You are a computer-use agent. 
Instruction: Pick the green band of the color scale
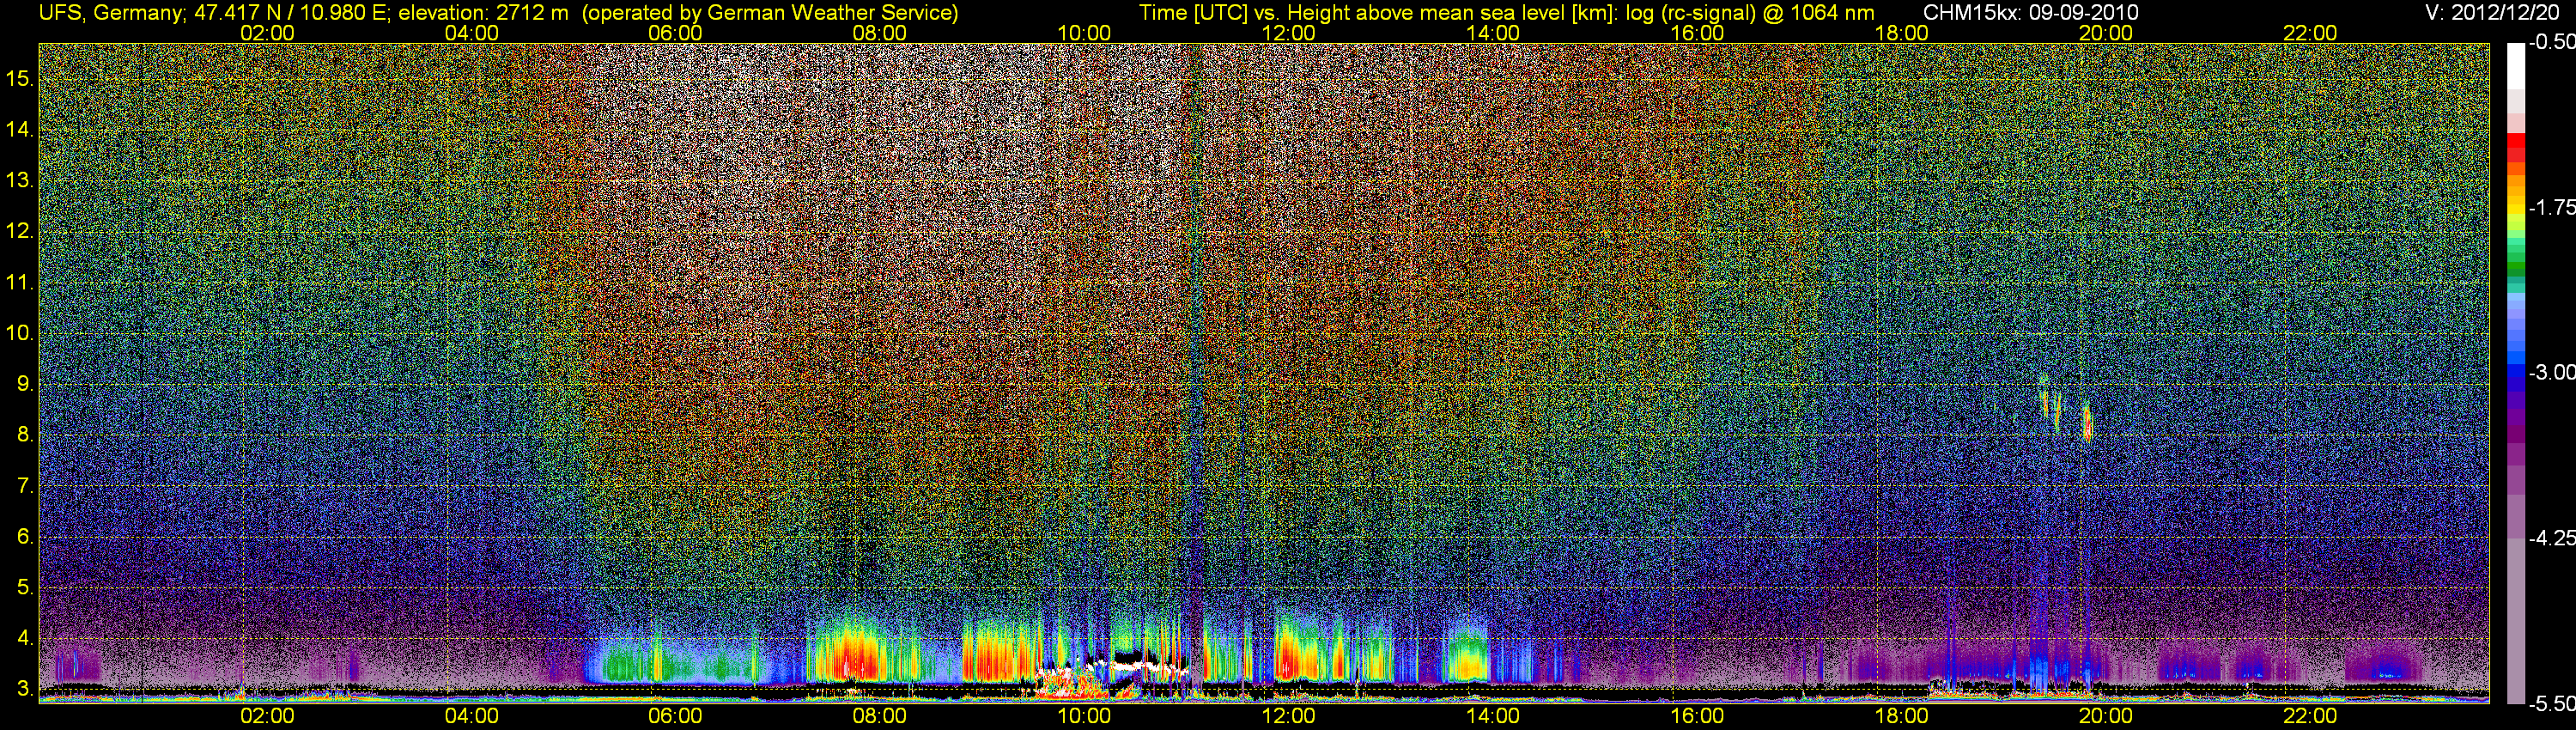pyautogui.click(x=2515, y=267)
